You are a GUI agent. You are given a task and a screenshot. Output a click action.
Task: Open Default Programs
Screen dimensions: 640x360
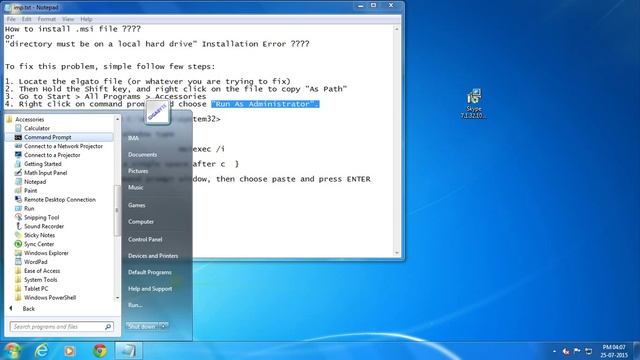pos(150,272)
